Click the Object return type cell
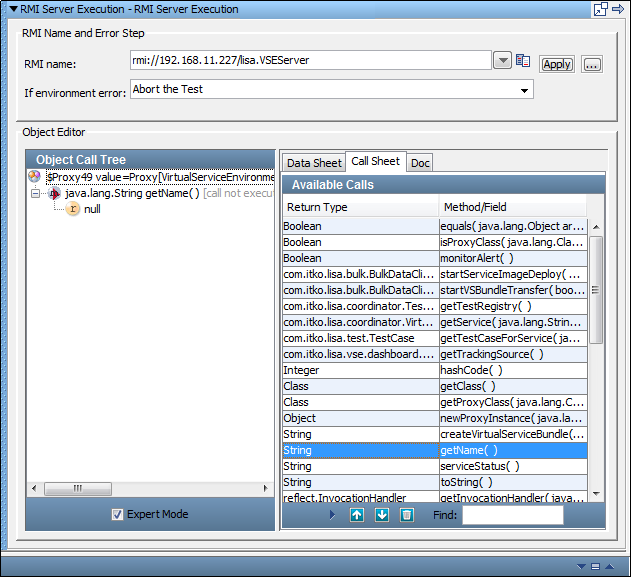Screen dimensions: 631x577 point(361,418)
